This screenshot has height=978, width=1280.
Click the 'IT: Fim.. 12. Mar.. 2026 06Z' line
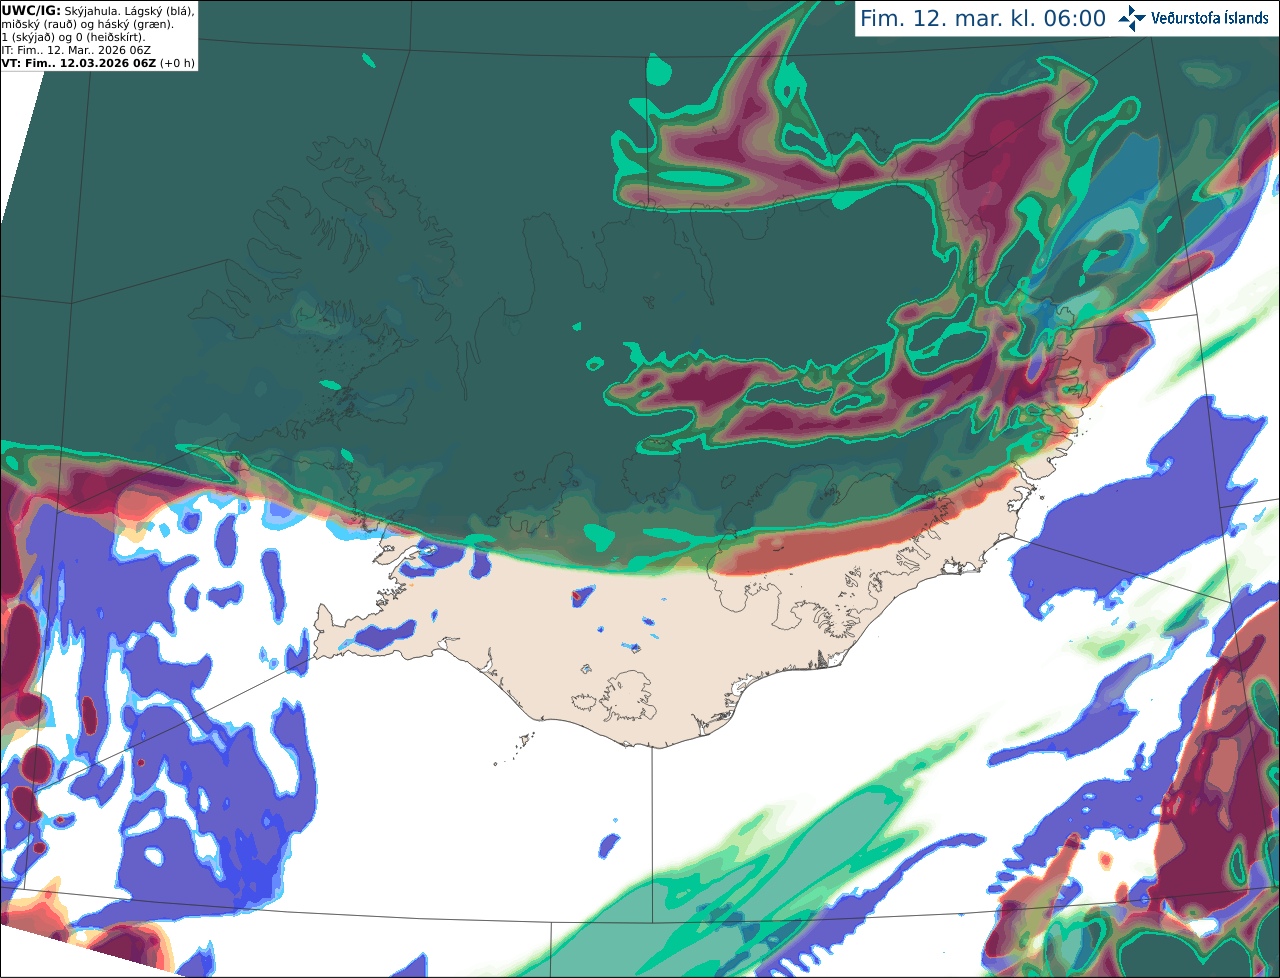pos(76,50)
